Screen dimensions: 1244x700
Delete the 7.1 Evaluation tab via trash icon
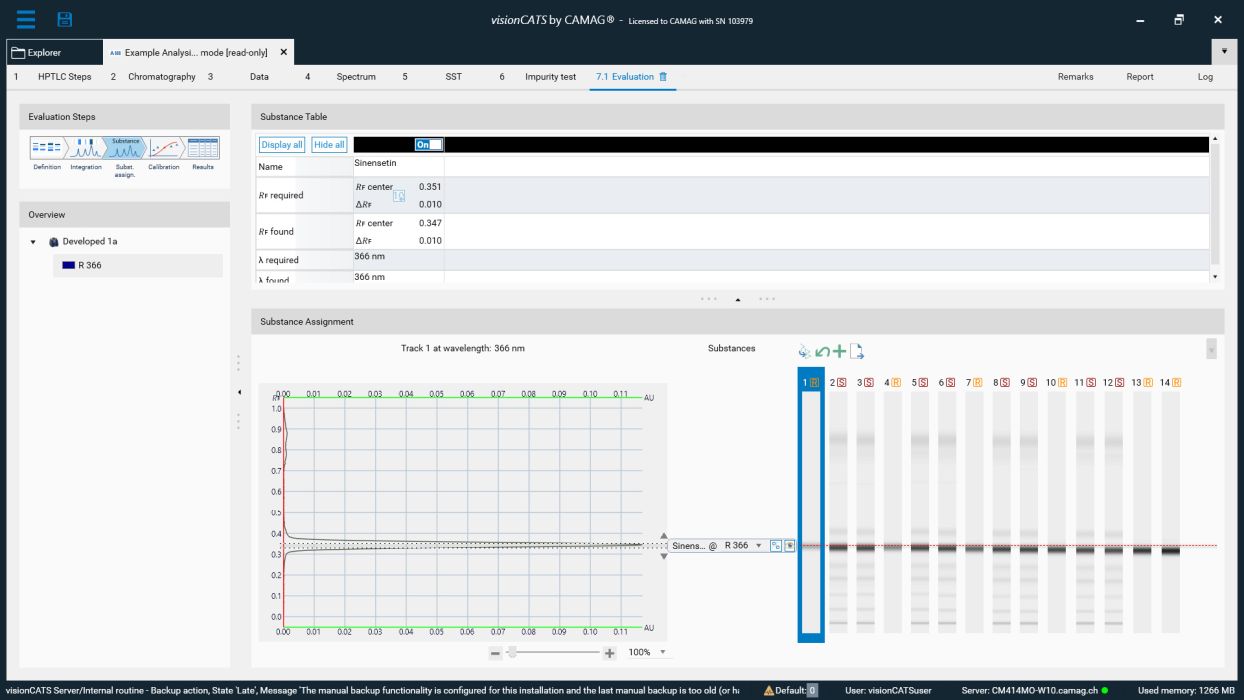pyautogui.click(x=663, y=77)
